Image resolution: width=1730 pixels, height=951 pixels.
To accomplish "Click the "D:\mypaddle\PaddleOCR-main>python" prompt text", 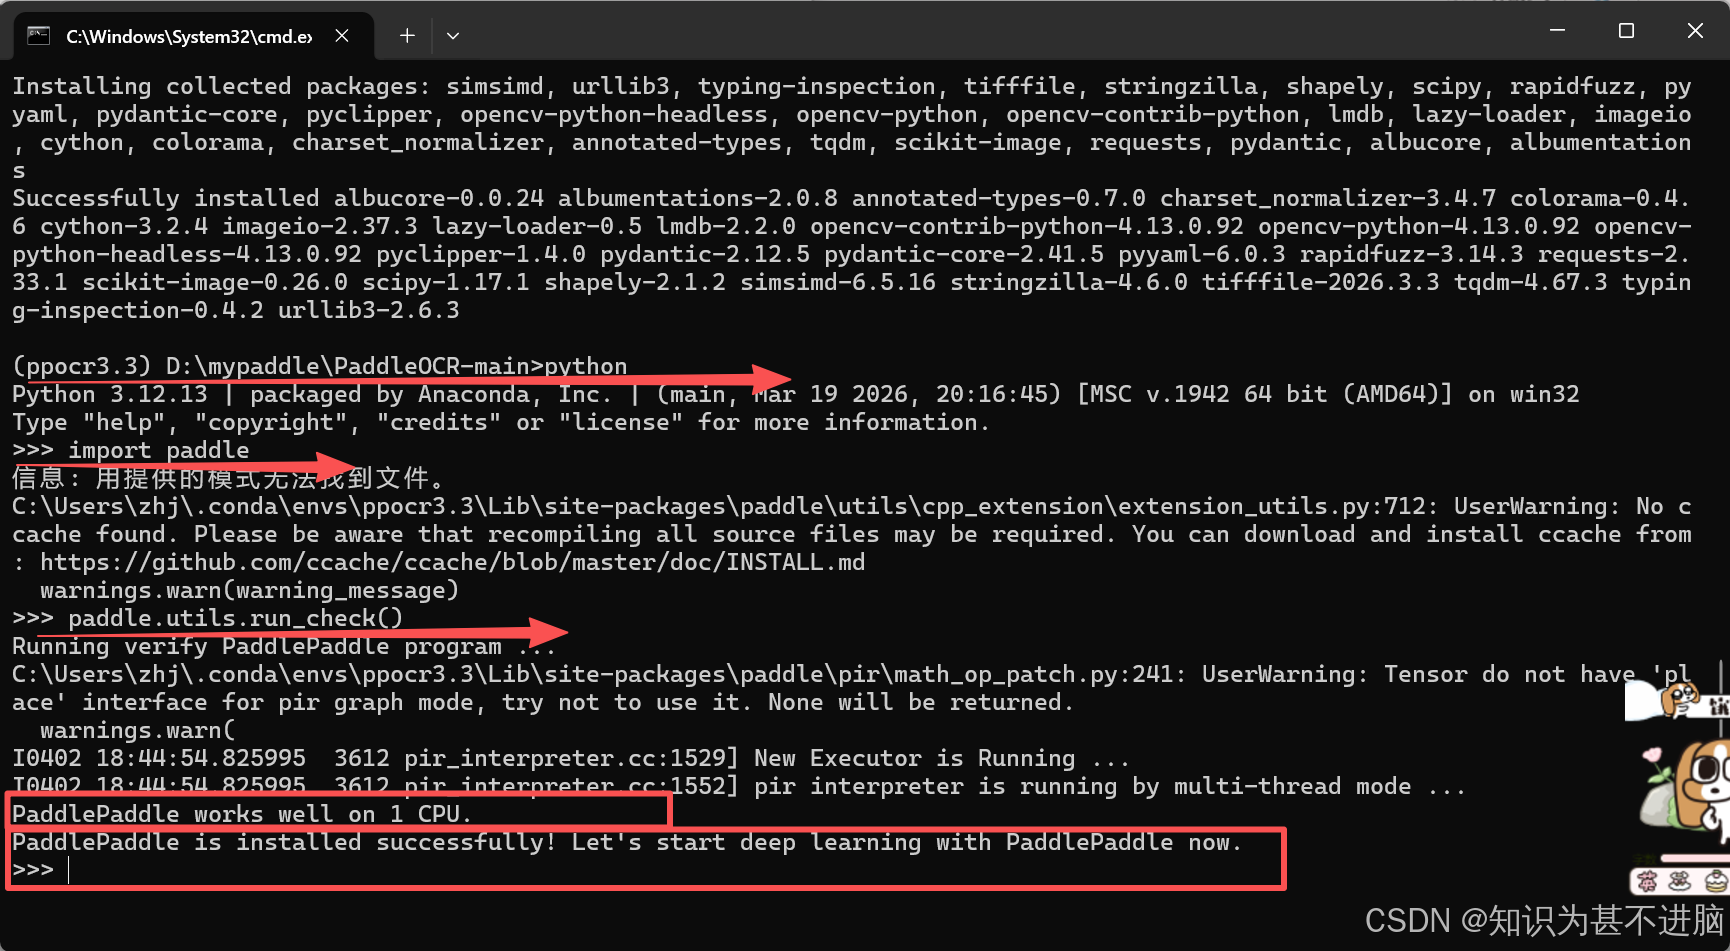I will pos(397,366).
